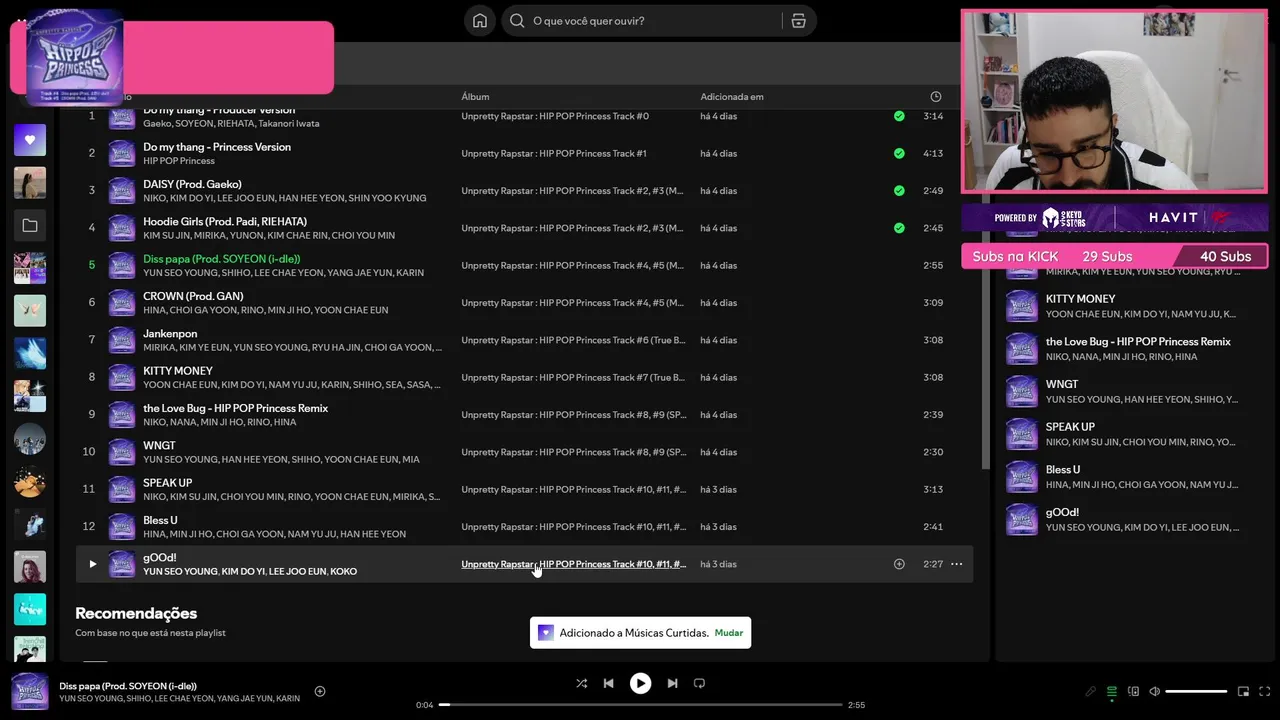Open playing Diss papa title in track list
Image resolution: width=1280 pixels, height=720 pixels.
coord(221,259)
